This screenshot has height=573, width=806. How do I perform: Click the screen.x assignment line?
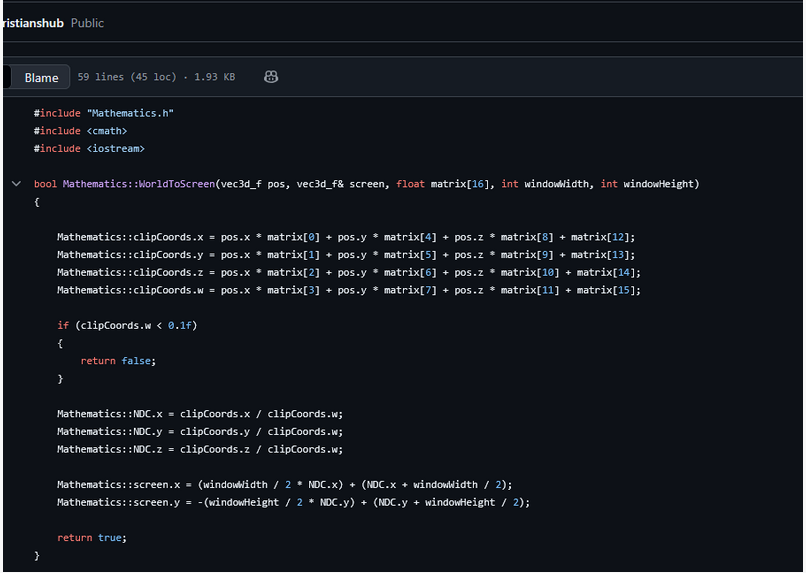coord(284,485)
